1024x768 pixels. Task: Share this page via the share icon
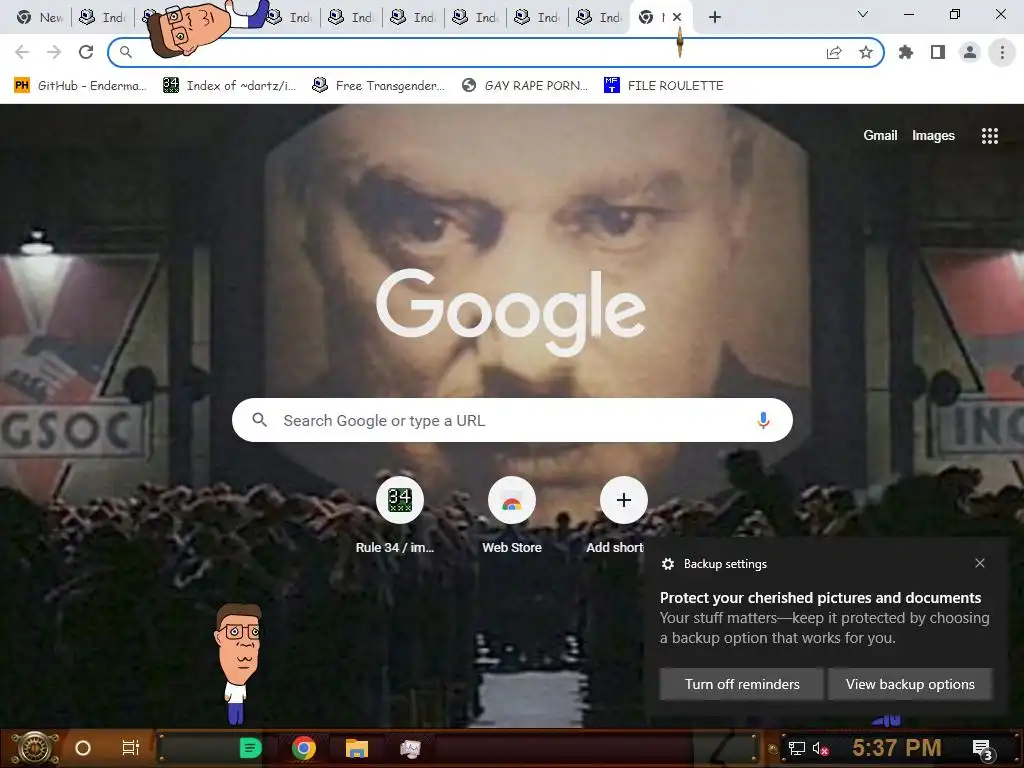tap(834, 53)
